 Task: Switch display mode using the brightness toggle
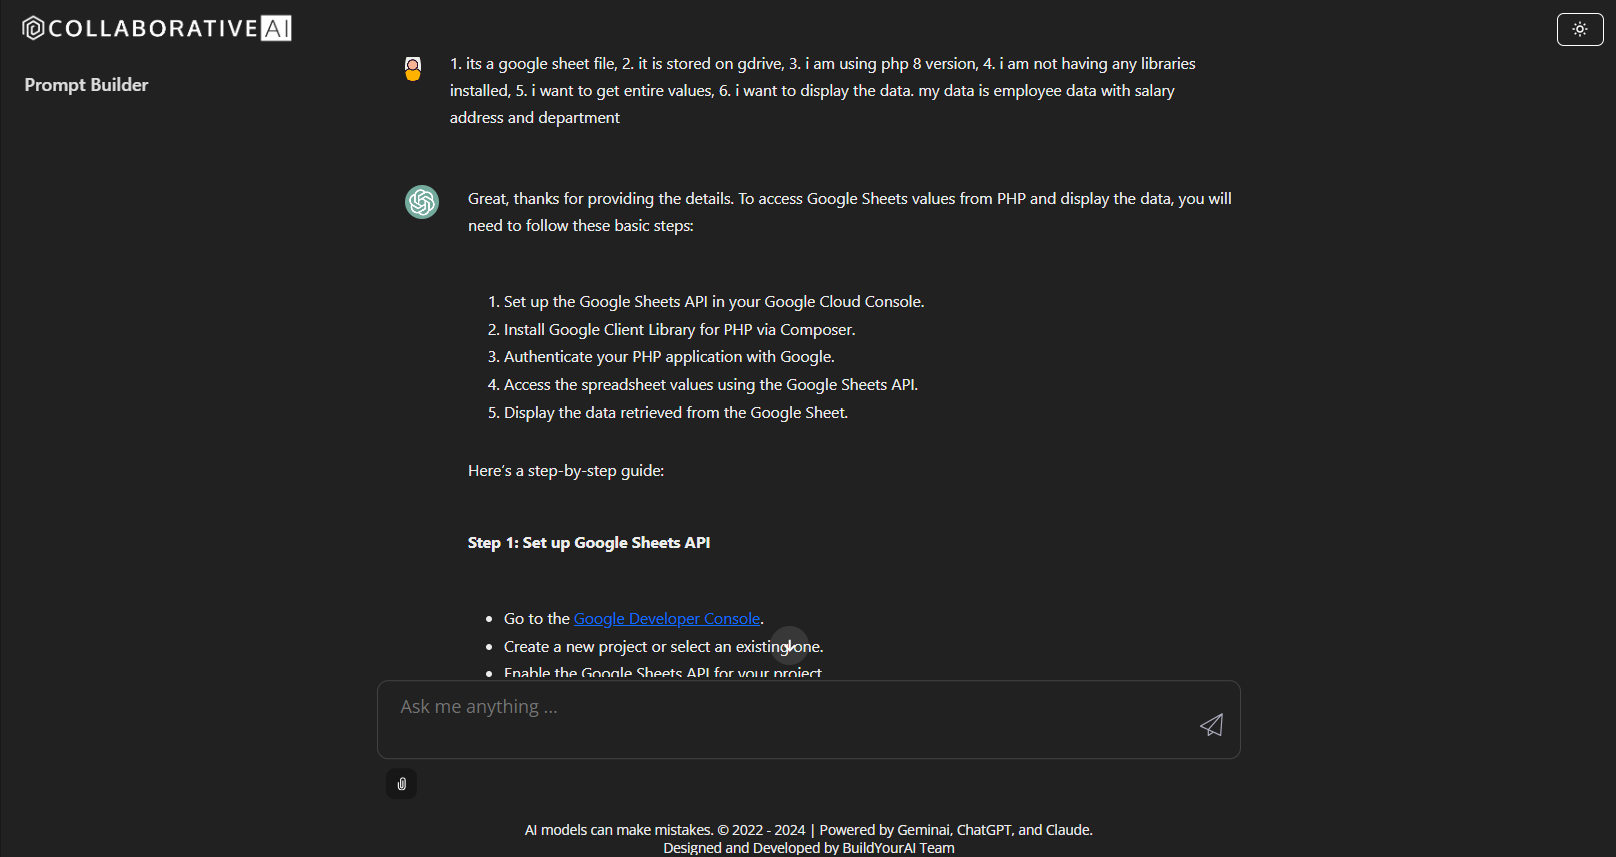pos(1580,29)
